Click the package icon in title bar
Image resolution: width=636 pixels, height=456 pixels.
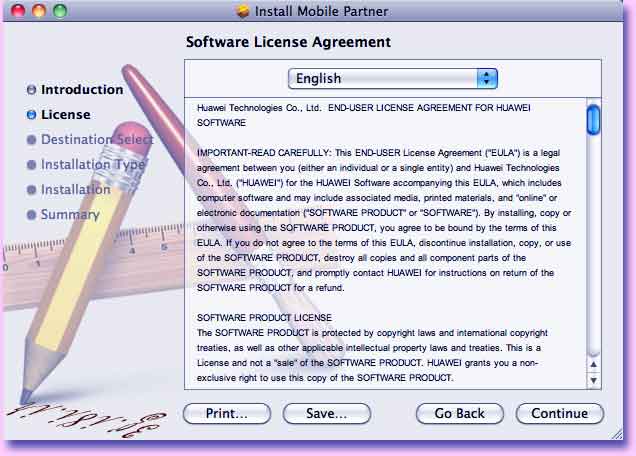[x=243, y=11]
